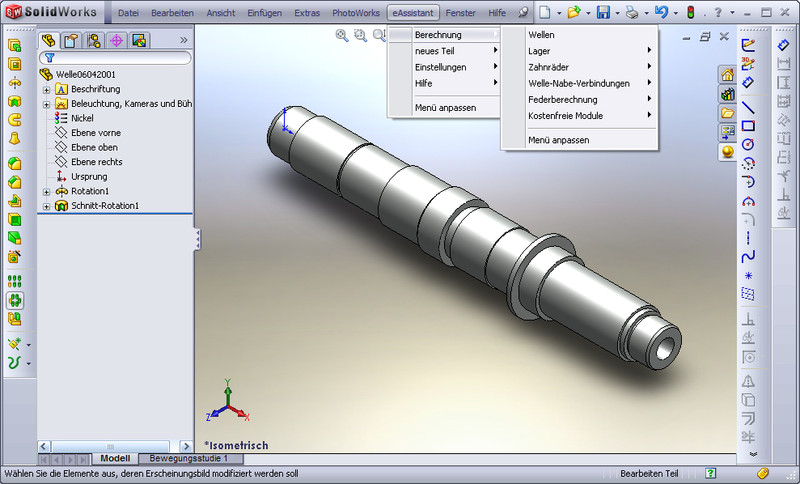Click the Save floppy disk icon
The height and width of the screenshot is (484, 800).
(603, 13)
